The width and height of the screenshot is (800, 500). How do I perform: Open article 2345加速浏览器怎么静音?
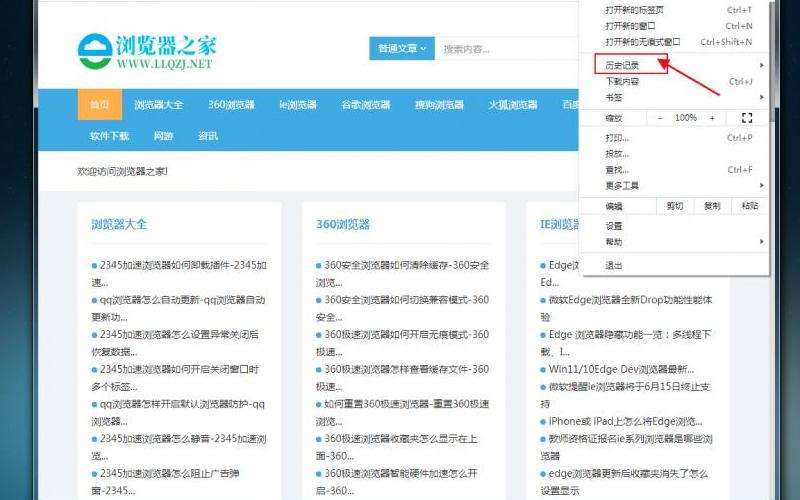179,447
